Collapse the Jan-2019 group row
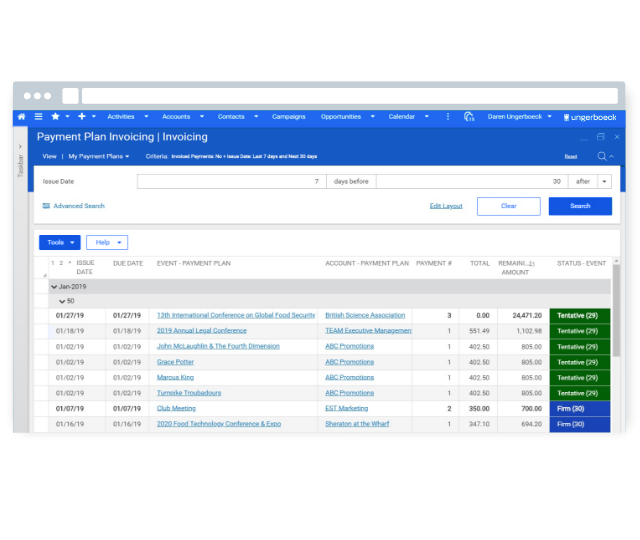Image resolution: width=640 pixels, height=540 pixels. click(54, 286)
